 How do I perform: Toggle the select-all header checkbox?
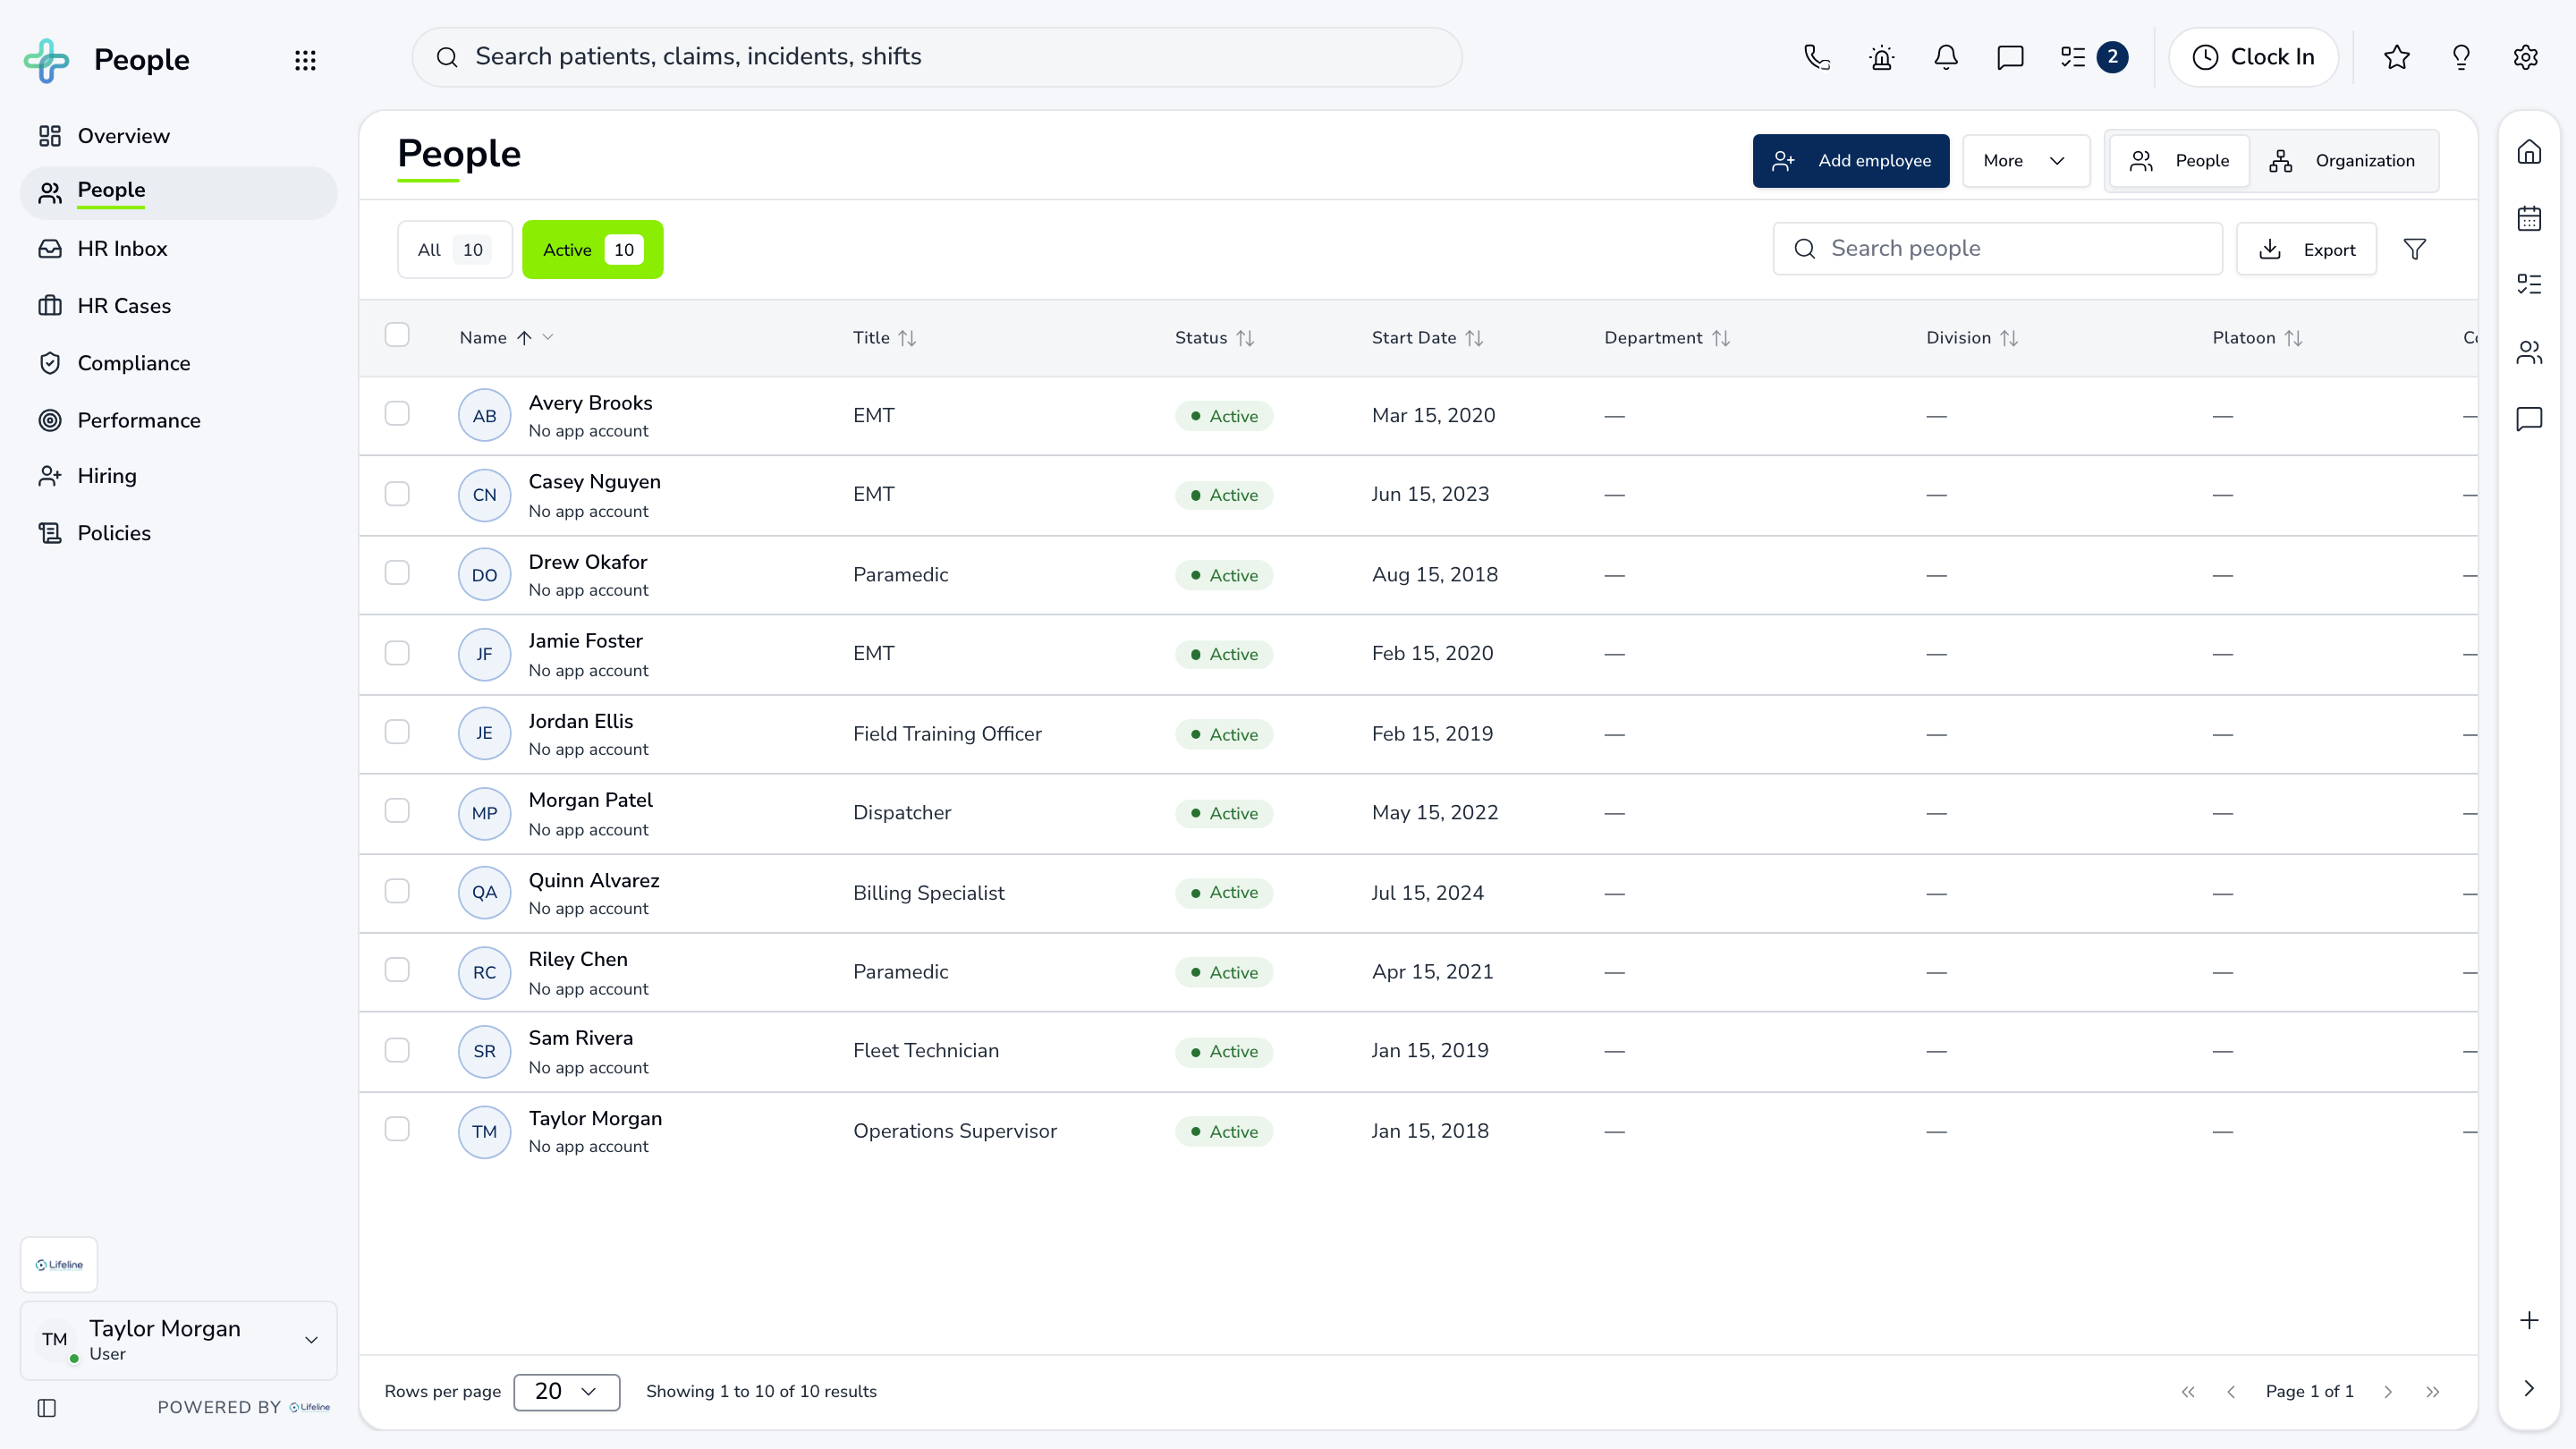coord(397,334)
